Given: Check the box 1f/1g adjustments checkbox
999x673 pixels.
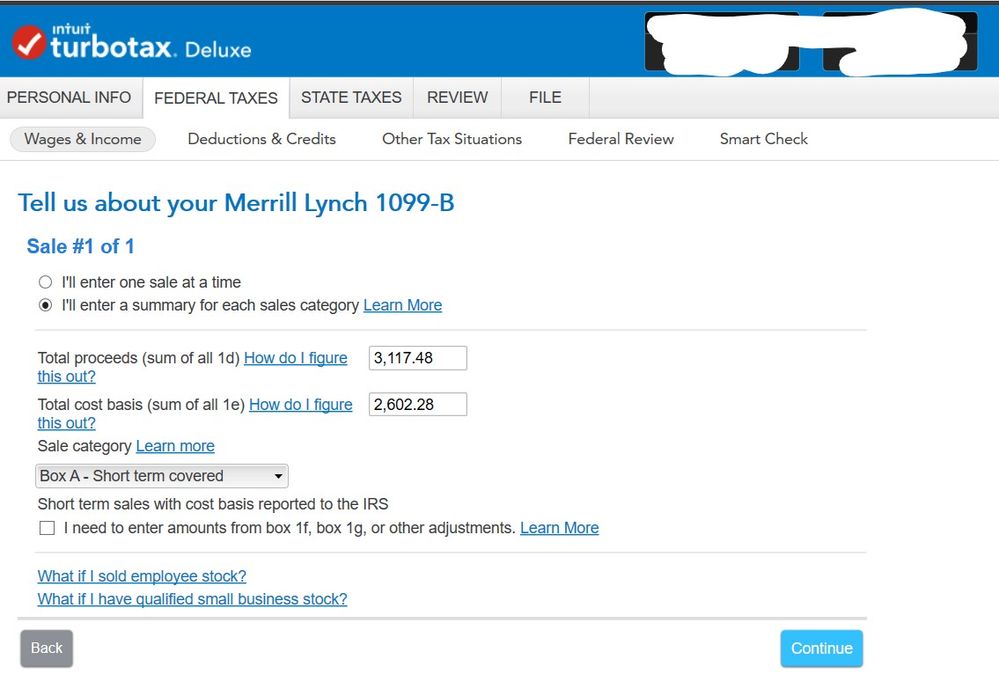Looking at the screenshot, I should tap(47, 528).
